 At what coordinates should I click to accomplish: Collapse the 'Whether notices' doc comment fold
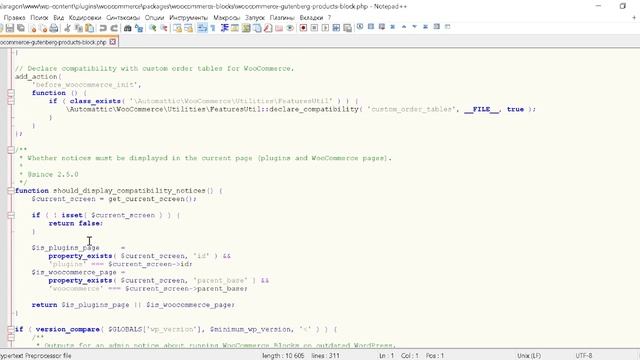(x=11, y=150)
